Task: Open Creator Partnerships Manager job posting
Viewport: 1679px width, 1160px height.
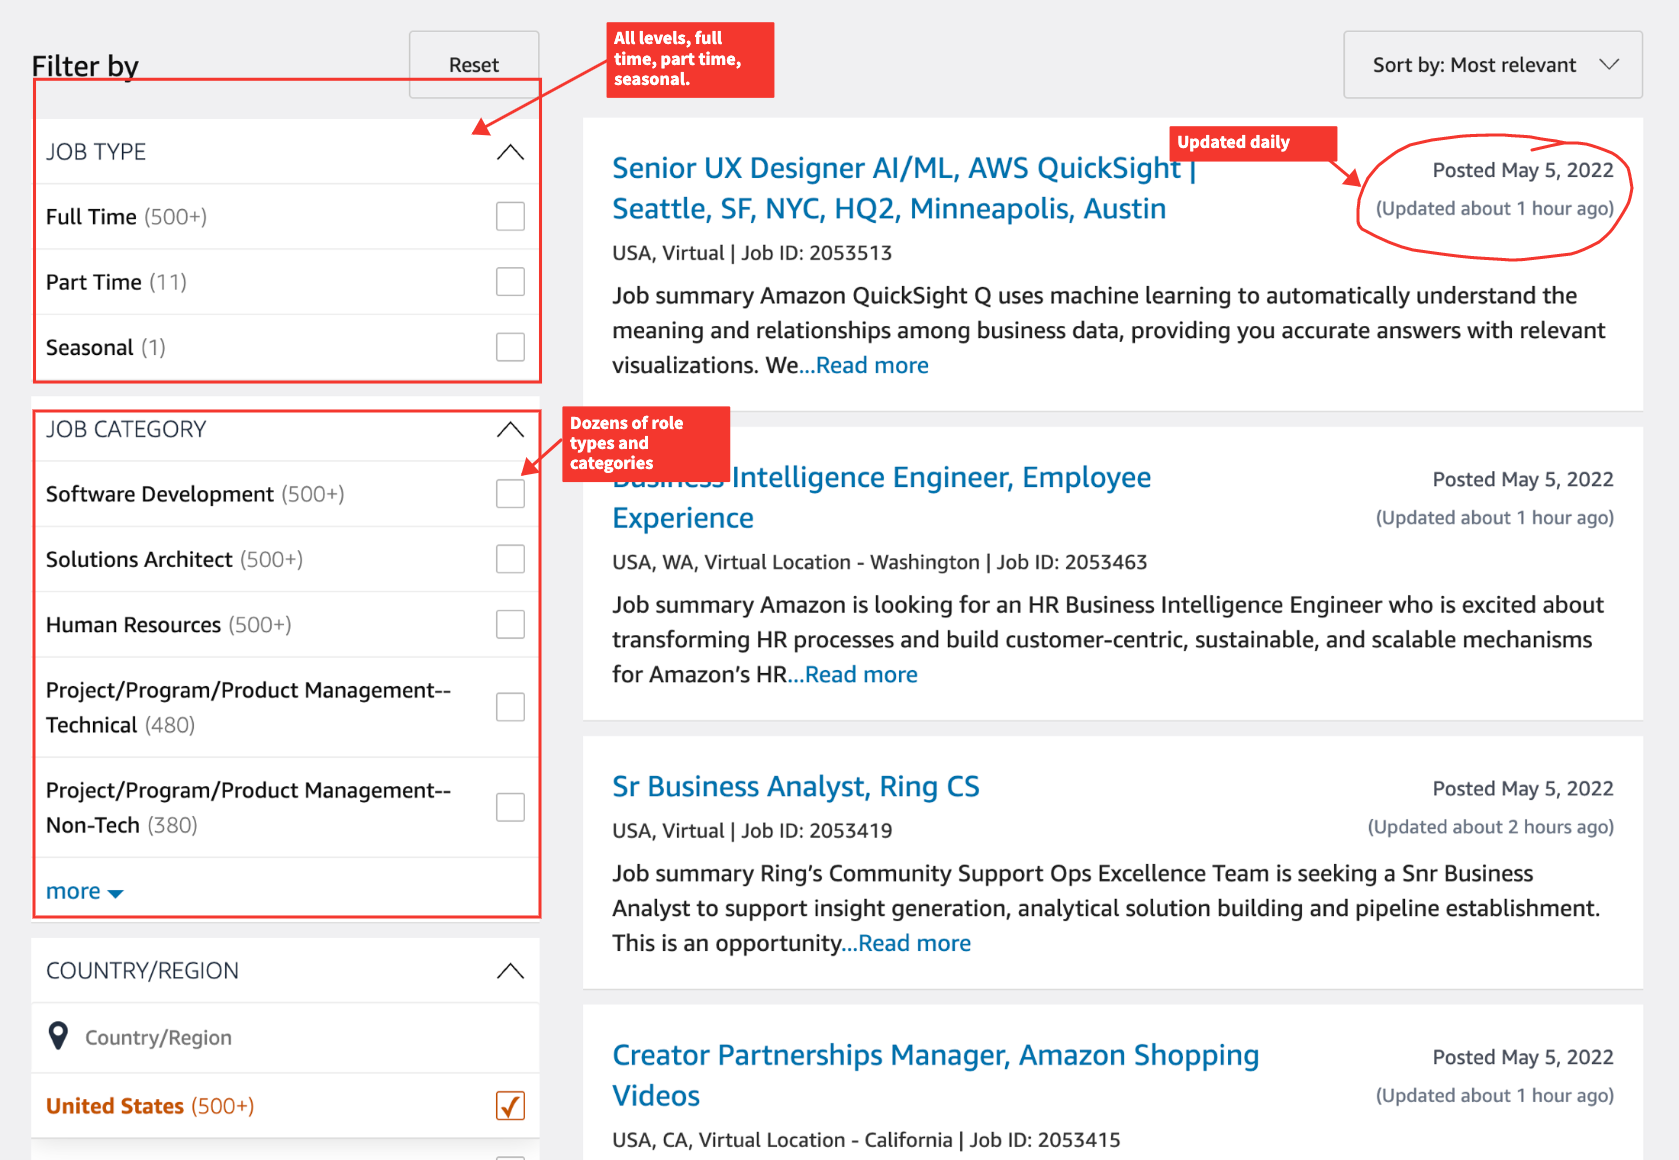Action: [x=935, y=1075]
